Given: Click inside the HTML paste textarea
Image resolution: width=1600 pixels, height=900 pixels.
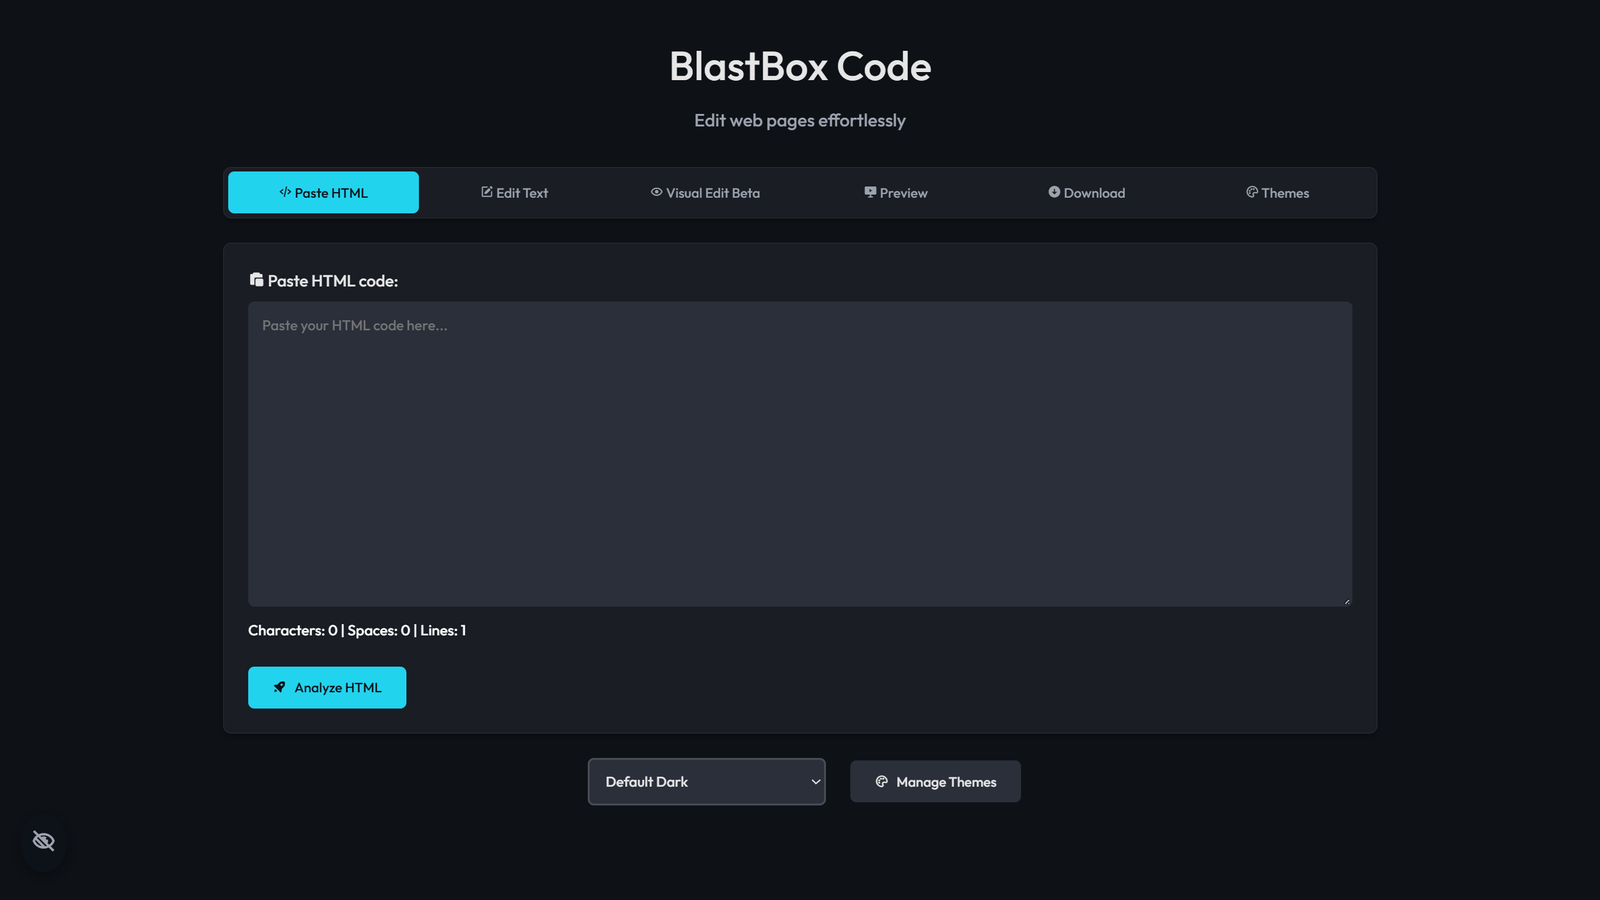Looking at the screenshot, I should tap(800, 450).
